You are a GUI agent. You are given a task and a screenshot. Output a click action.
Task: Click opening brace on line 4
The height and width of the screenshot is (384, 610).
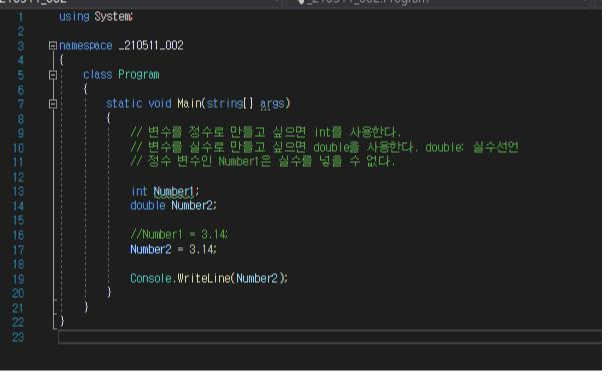(61, 60)
